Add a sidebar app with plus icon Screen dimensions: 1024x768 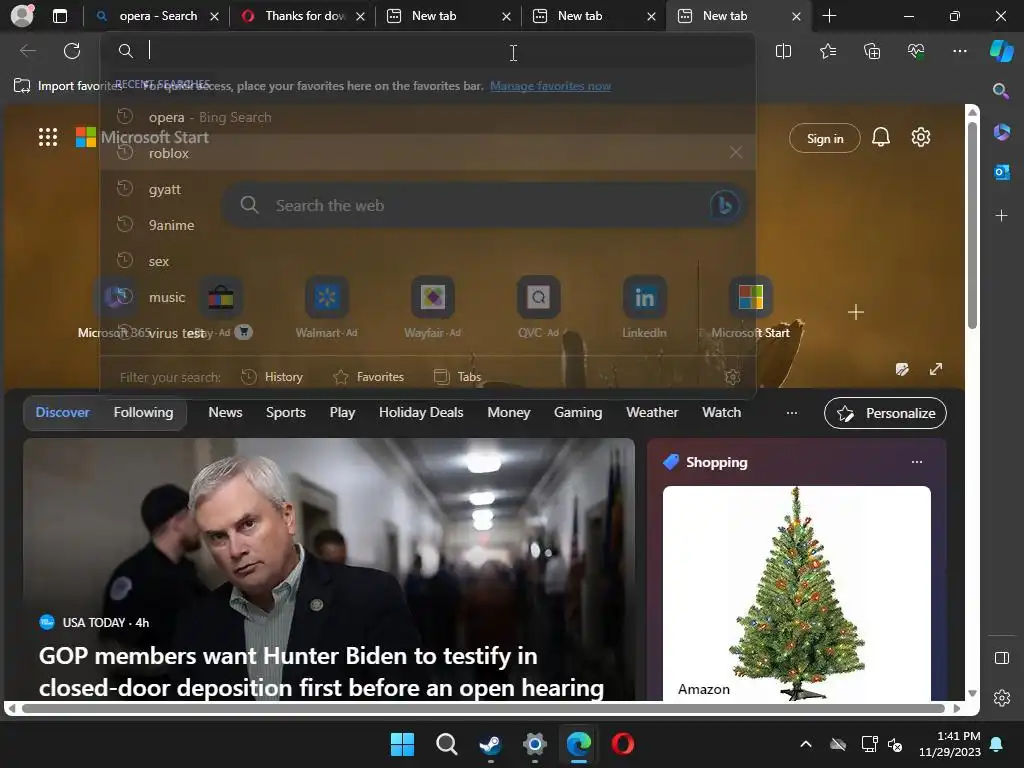(x=1001, y=216)
